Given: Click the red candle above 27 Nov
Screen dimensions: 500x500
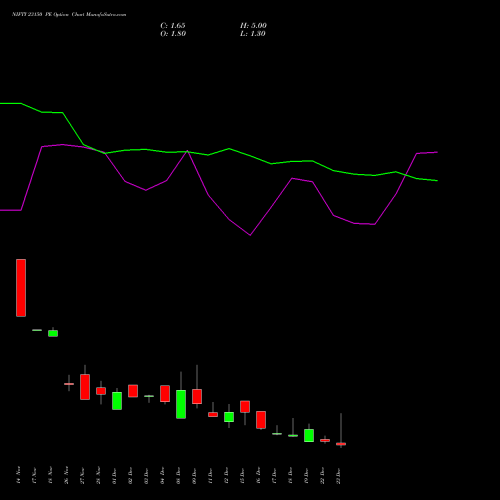Looking at the screenshot, I should tap(85, 387).
